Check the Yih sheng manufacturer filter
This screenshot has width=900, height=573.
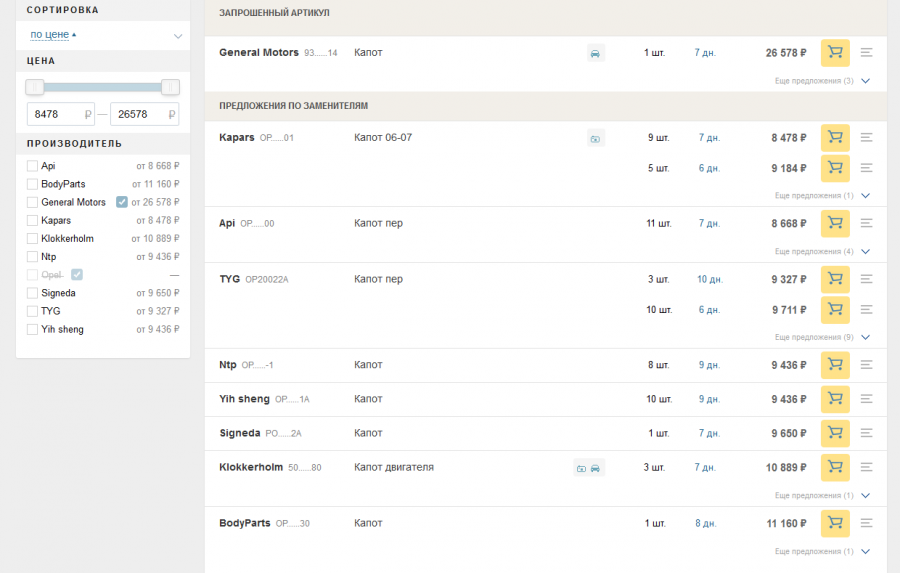pos(32,330)
